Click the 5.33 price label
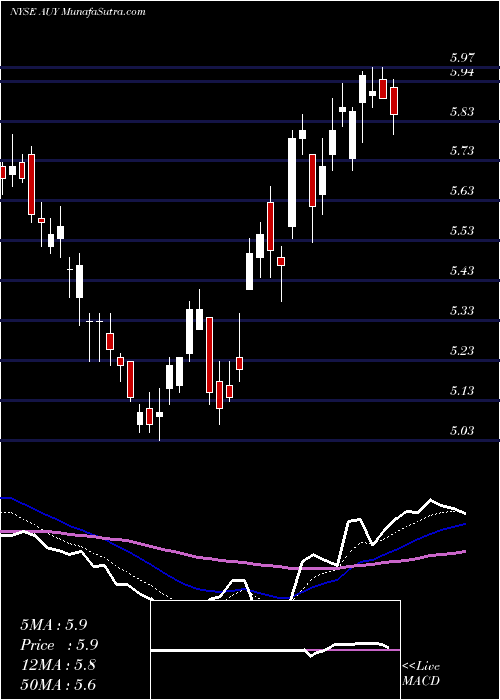500x700 pixels. point(462,310)
